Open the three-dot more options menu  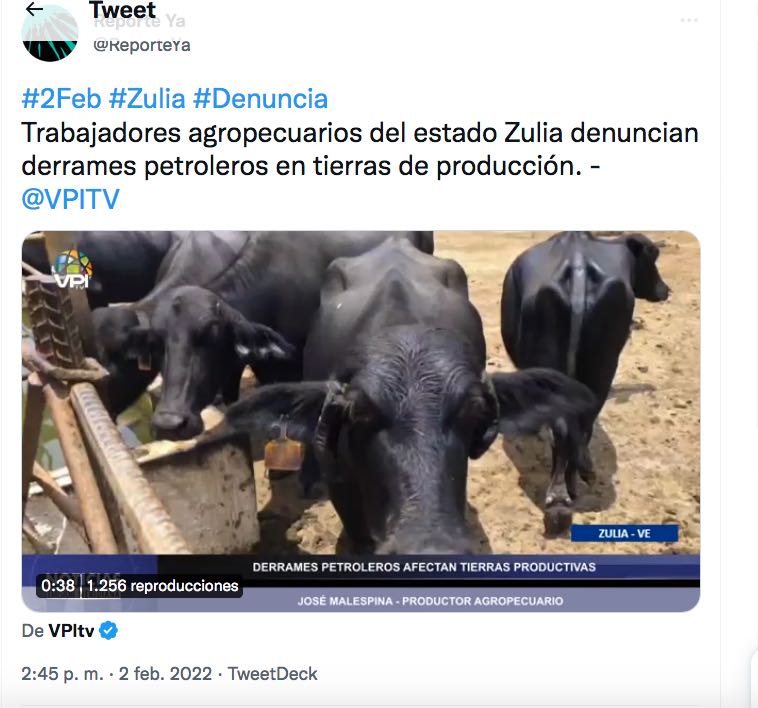(x=688, y=20)
